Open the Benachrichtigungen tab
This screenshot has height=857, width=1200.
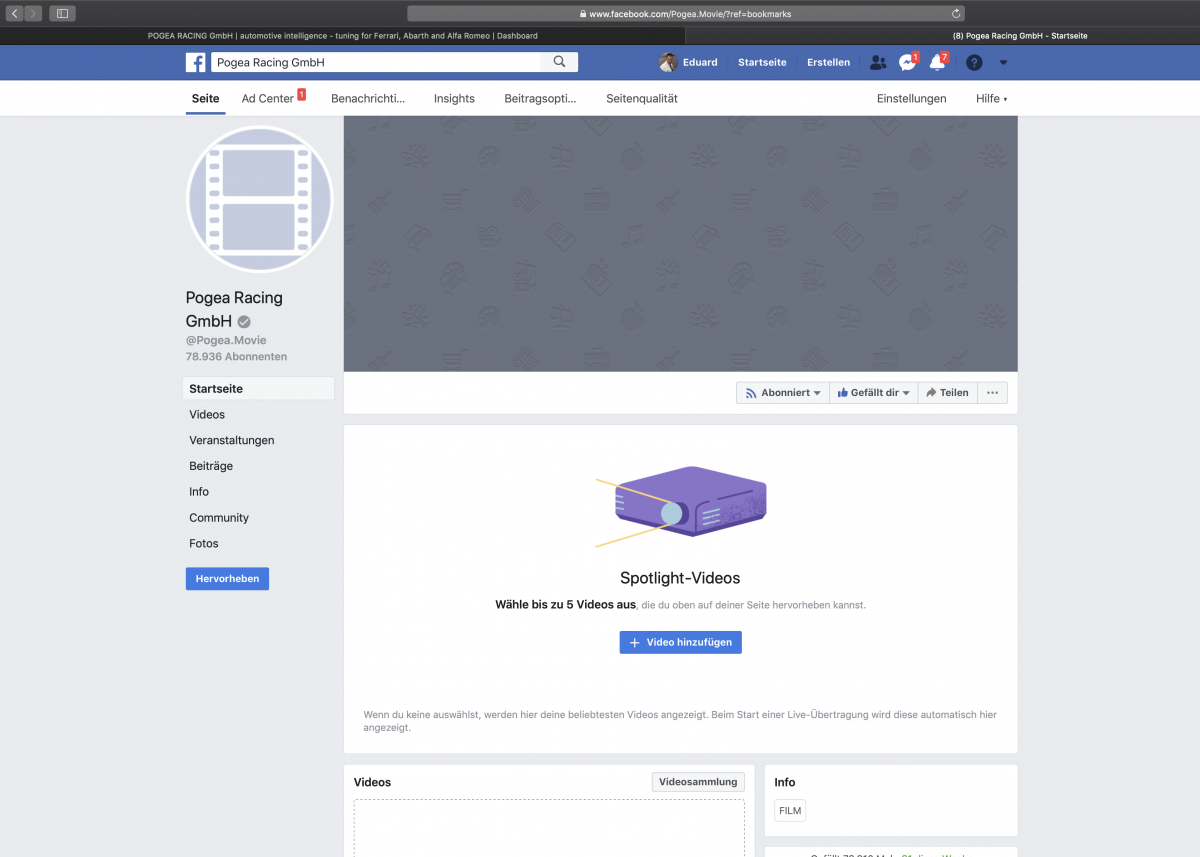click(x=368, y=98)
